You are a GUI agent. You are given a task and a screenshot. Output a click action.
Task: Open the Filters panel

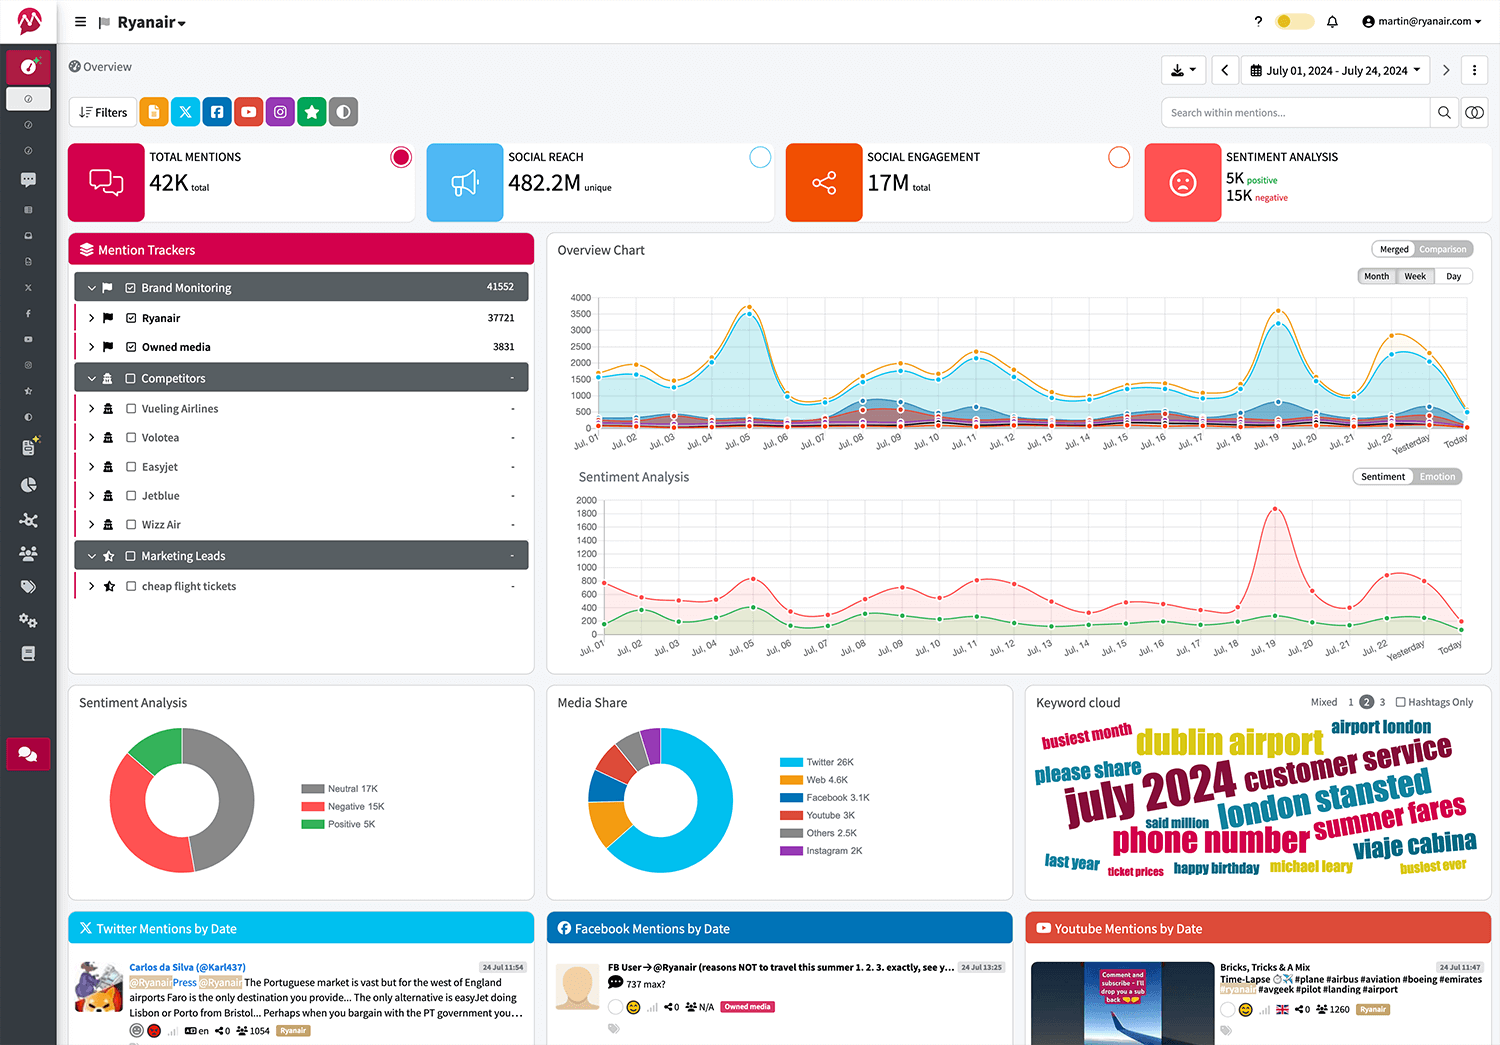pyautogui.click(x=101, y=111)
